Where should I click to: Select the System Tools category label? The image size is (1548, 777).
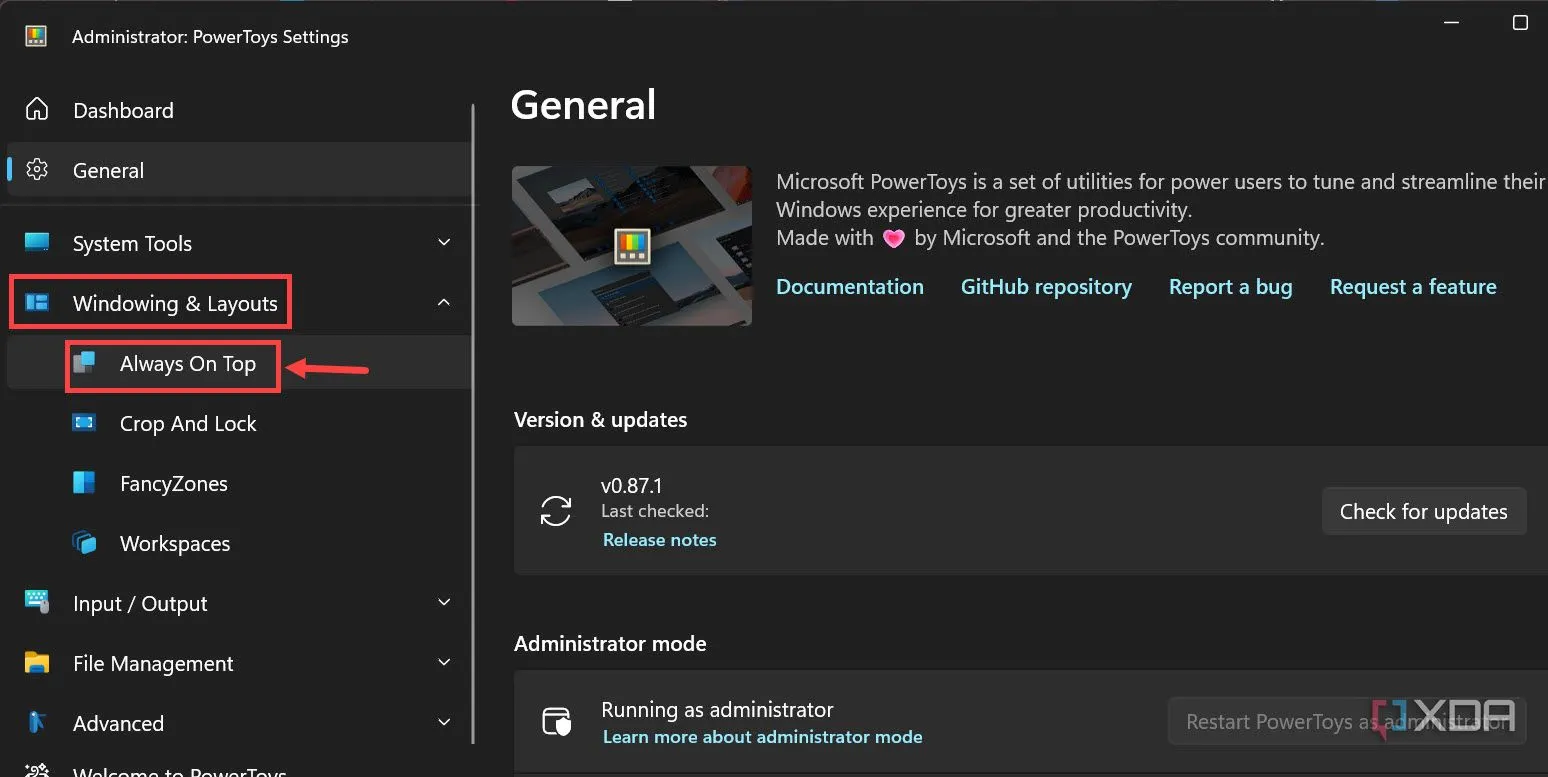(132, 243)
